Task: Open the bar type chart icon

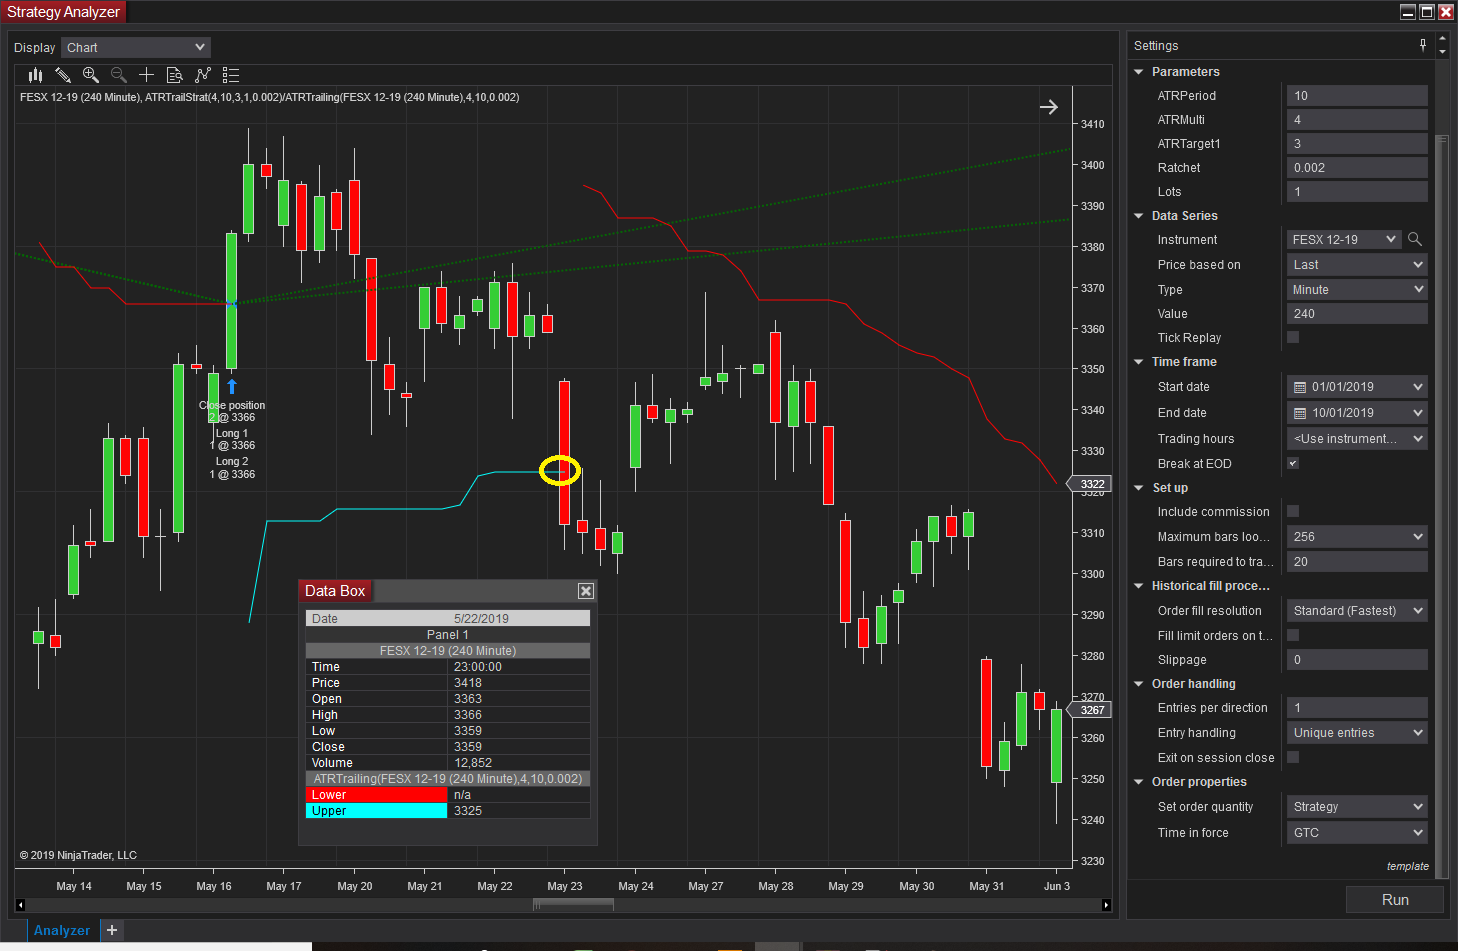Action: click(x=35, y=75)
